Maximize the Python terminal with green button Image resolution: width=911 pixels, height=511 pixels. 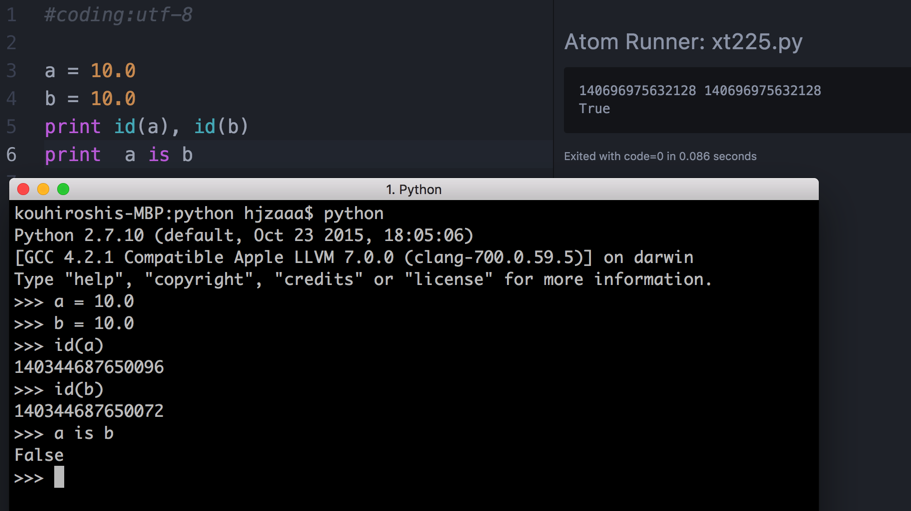[x=63, y=189]
